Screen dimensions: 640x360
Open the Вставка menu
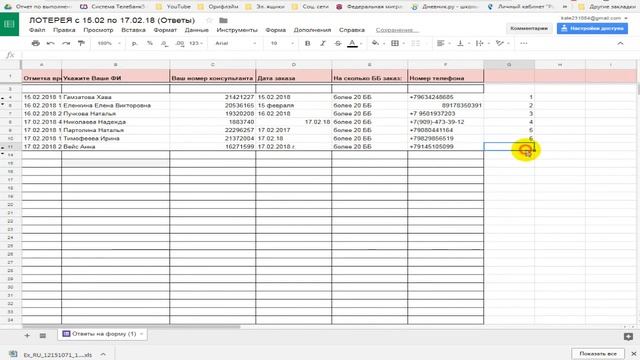click(133, 30)
